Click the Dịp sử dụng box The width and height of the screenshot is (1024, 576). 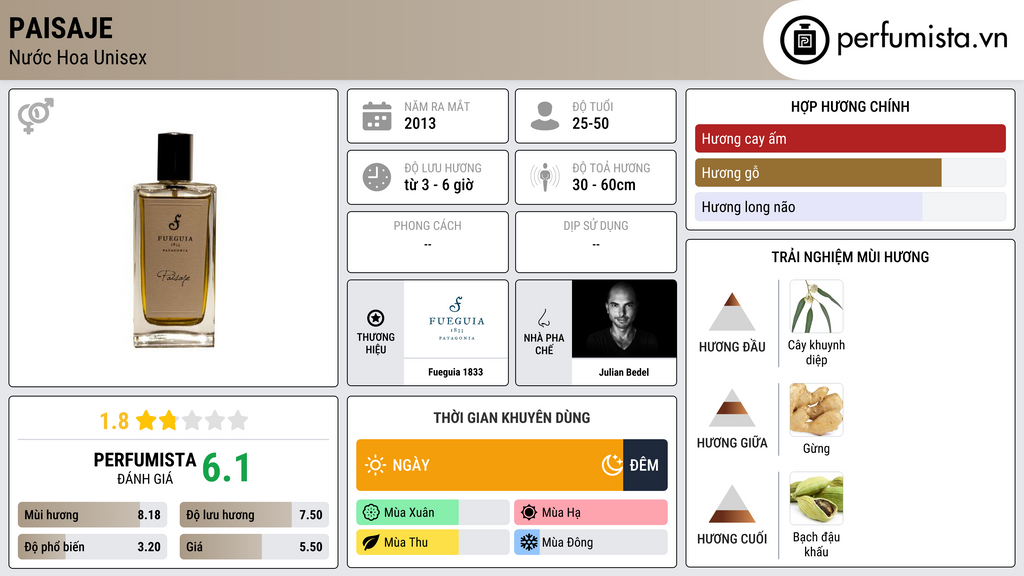596,242
